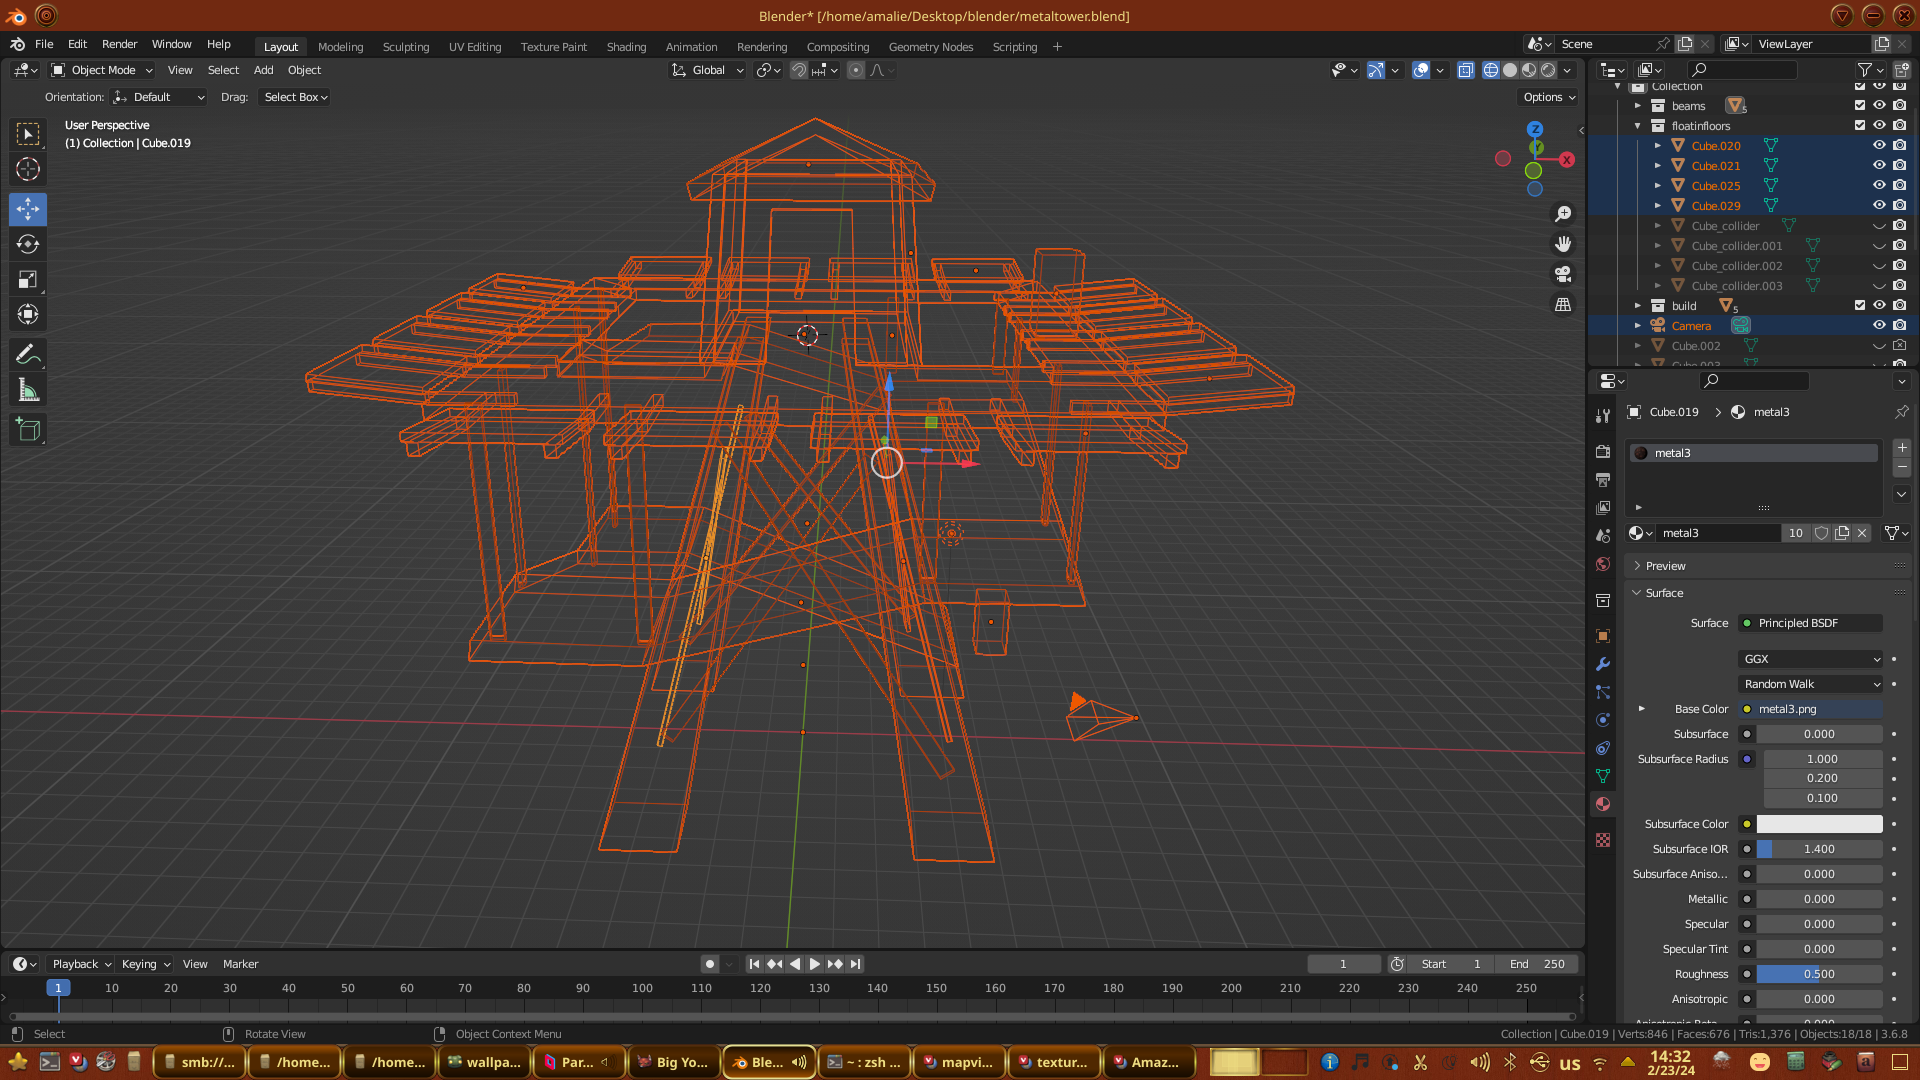
Task: Select the Move tool in the toolbar
Action: point(28,209)
